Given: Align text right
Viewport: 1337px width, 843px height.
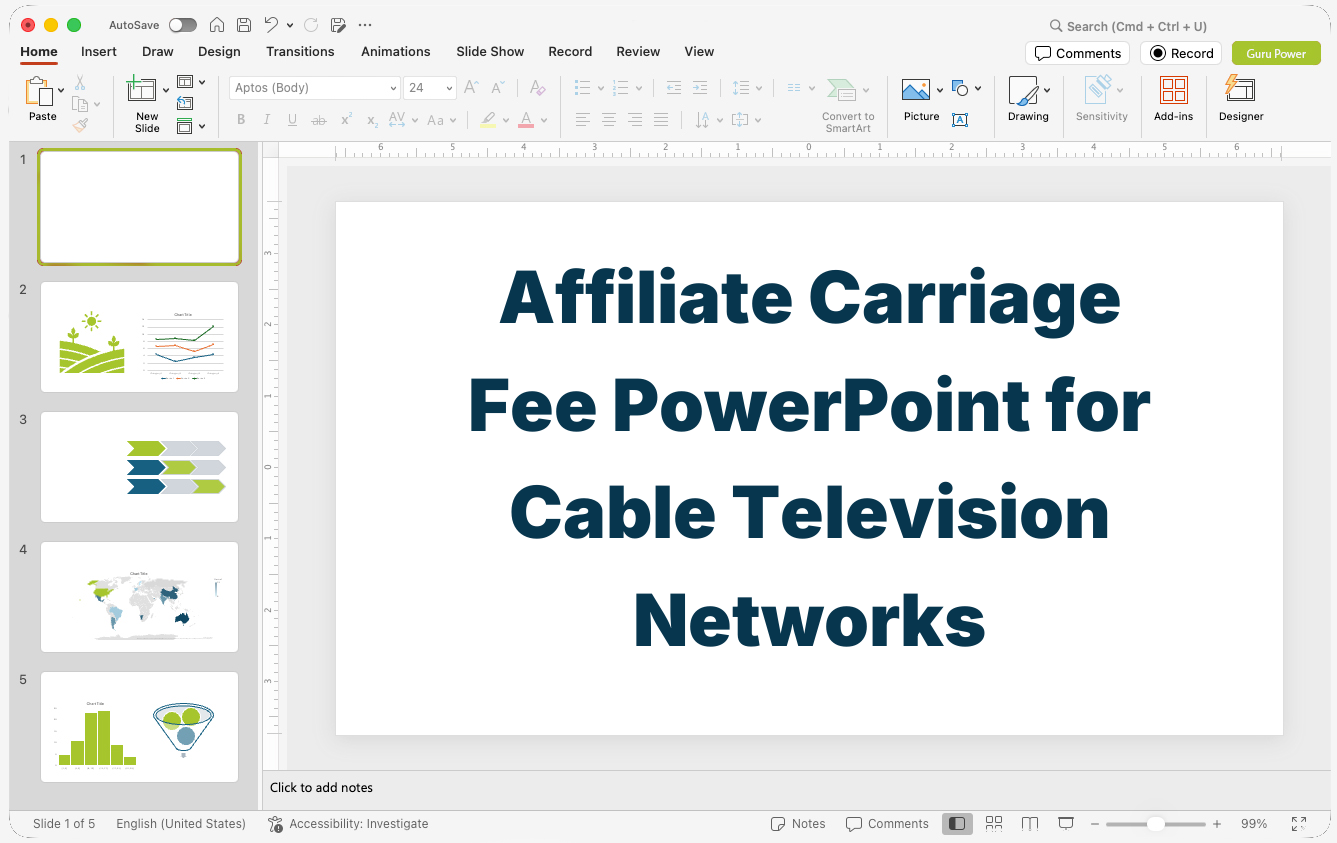Looking at the screenshot, I should (x=635, y=120).
